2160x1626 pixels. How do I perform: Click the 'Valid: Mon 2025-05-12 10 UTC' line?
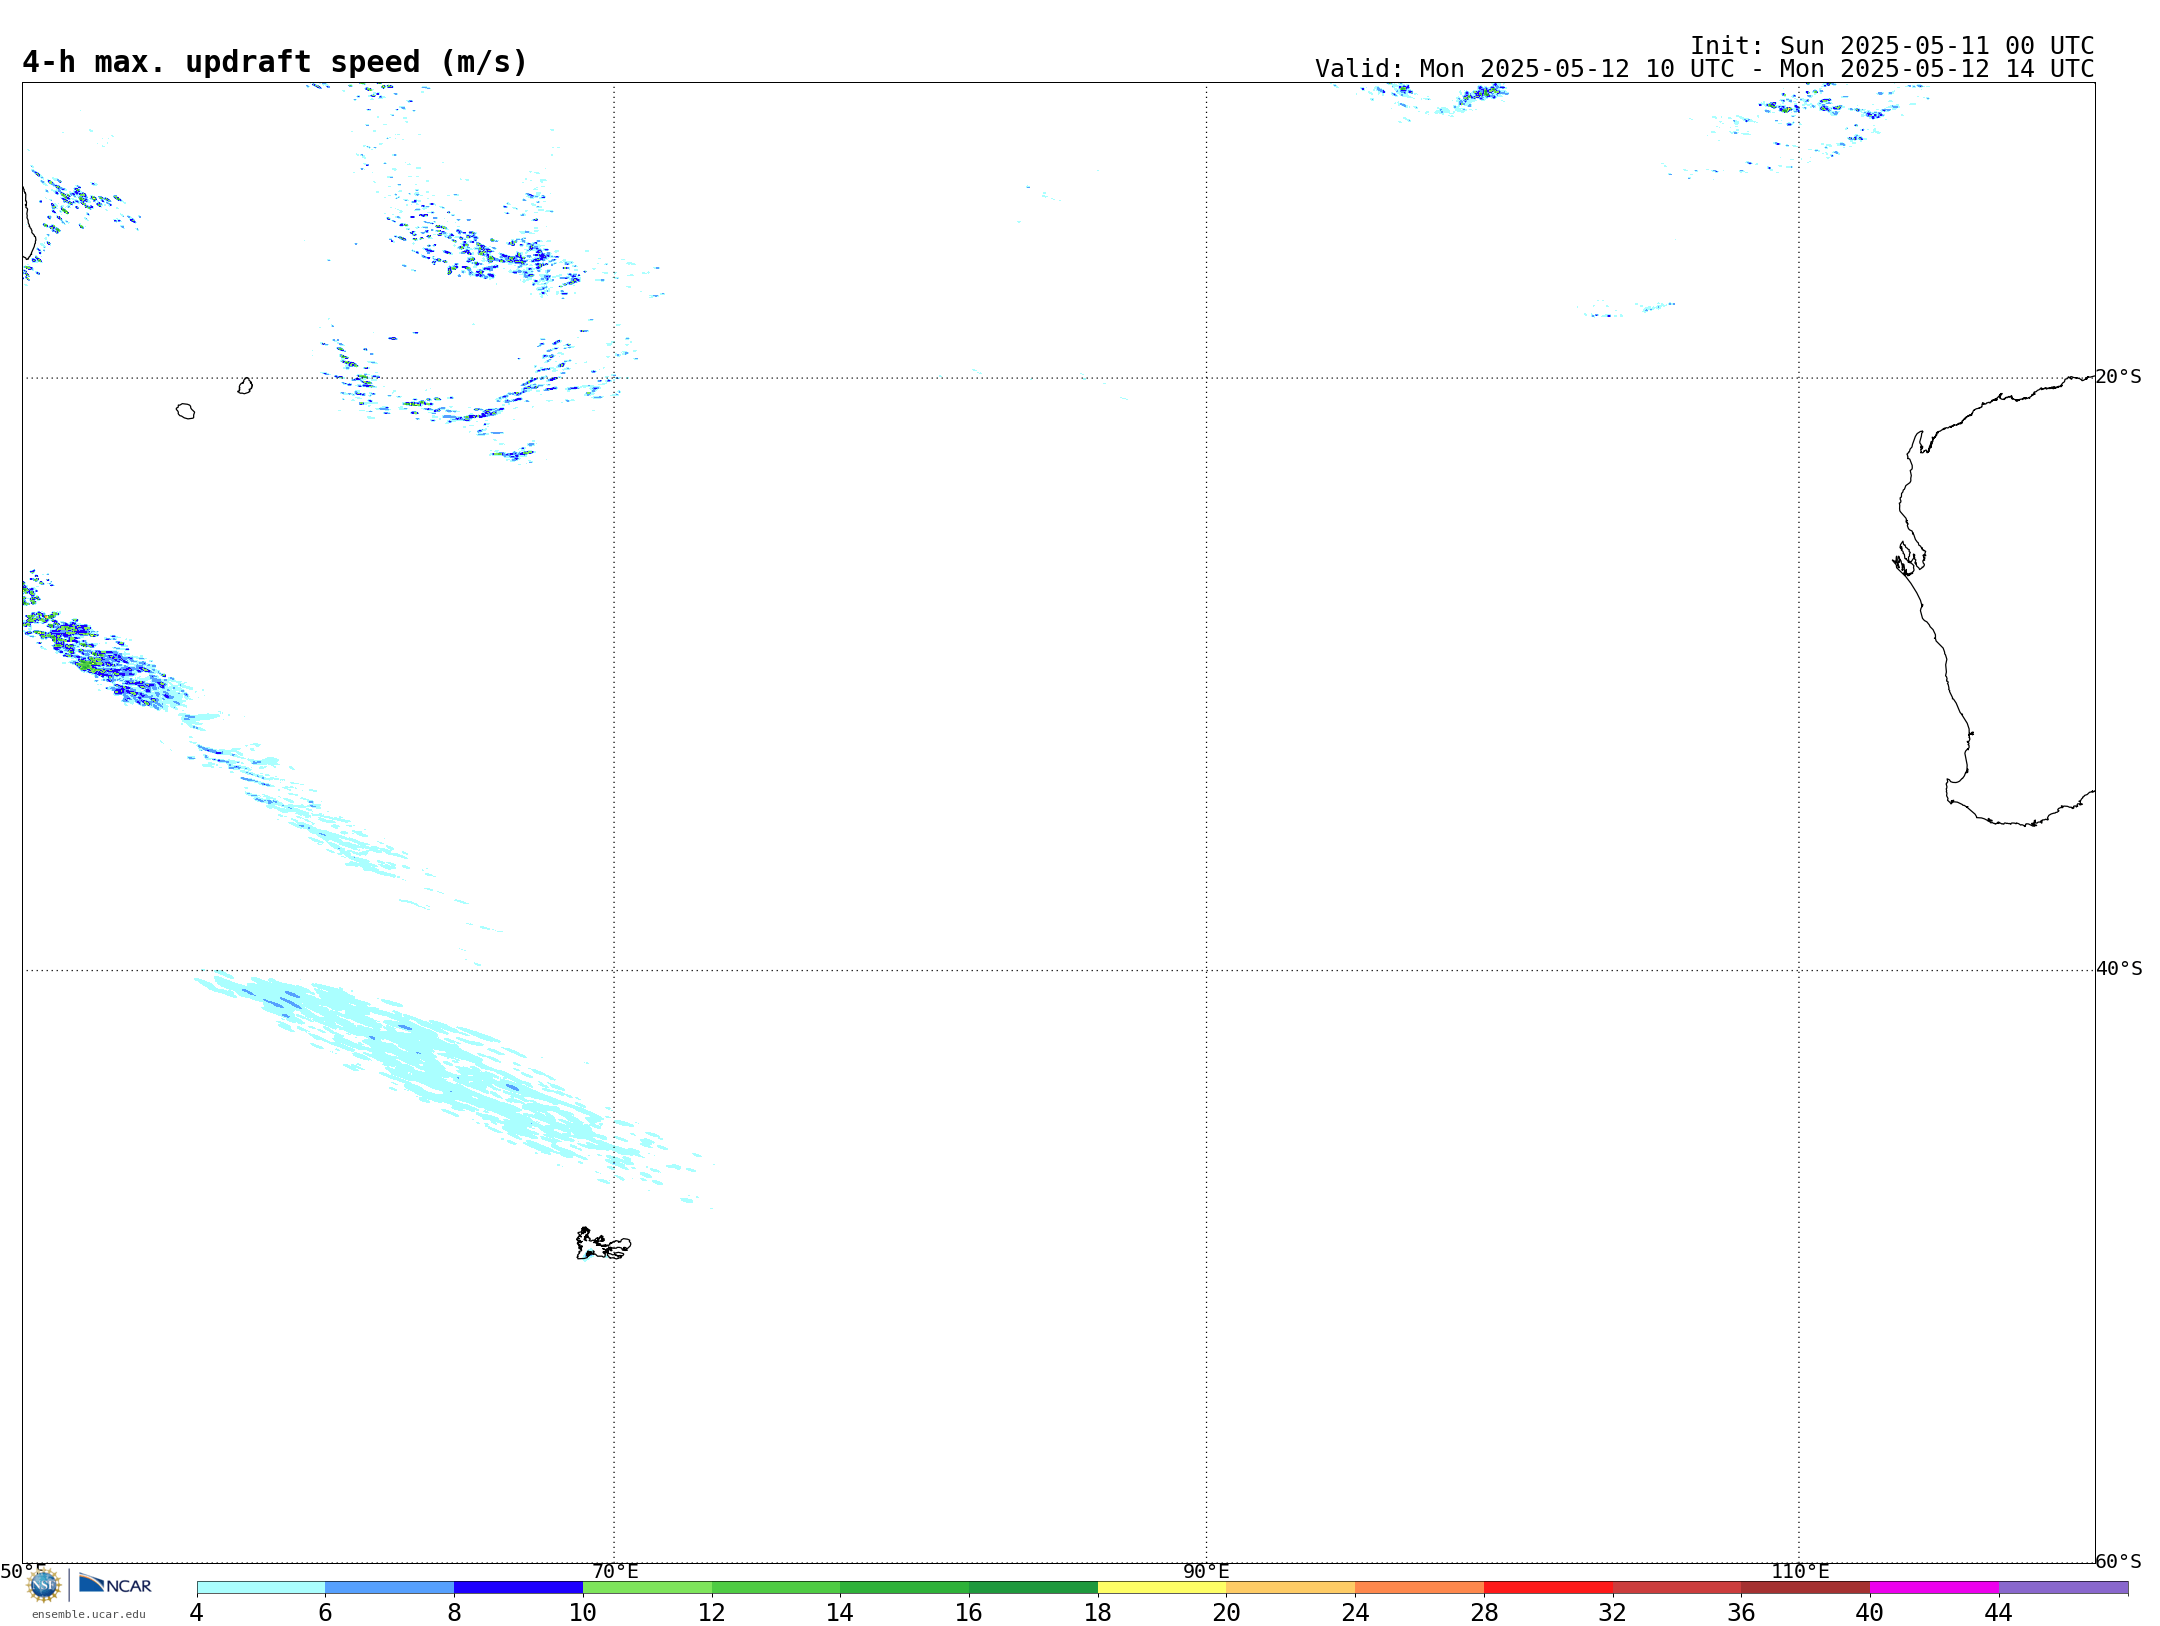click(1704, 69)
